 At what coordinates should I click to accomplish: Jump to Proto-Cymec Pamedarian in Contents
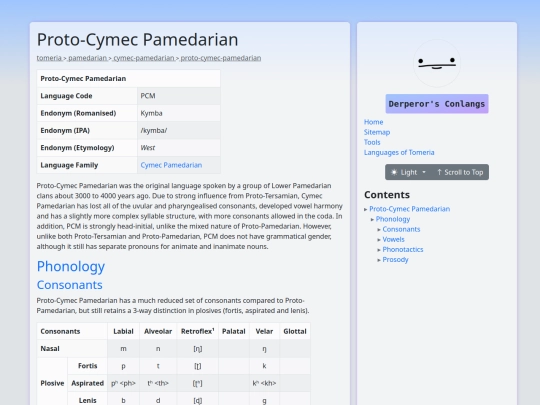coord(409,209)
